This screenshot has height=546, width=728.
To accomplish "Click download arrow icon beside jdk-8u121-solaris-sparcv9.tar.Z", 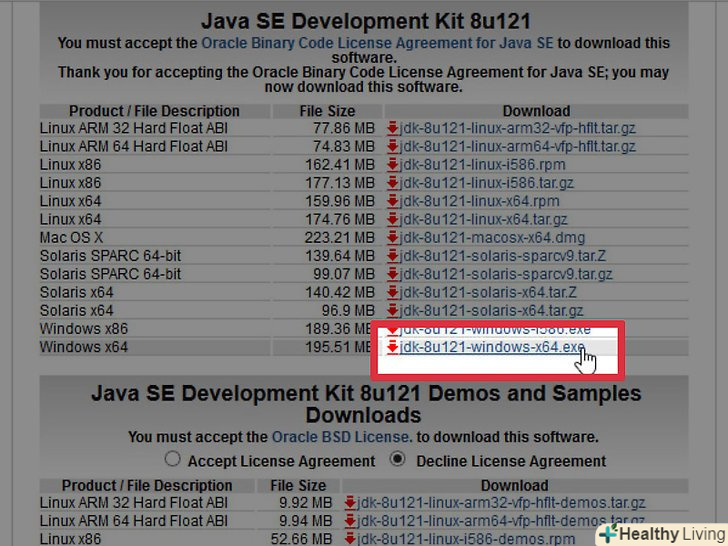I will 393,255.
